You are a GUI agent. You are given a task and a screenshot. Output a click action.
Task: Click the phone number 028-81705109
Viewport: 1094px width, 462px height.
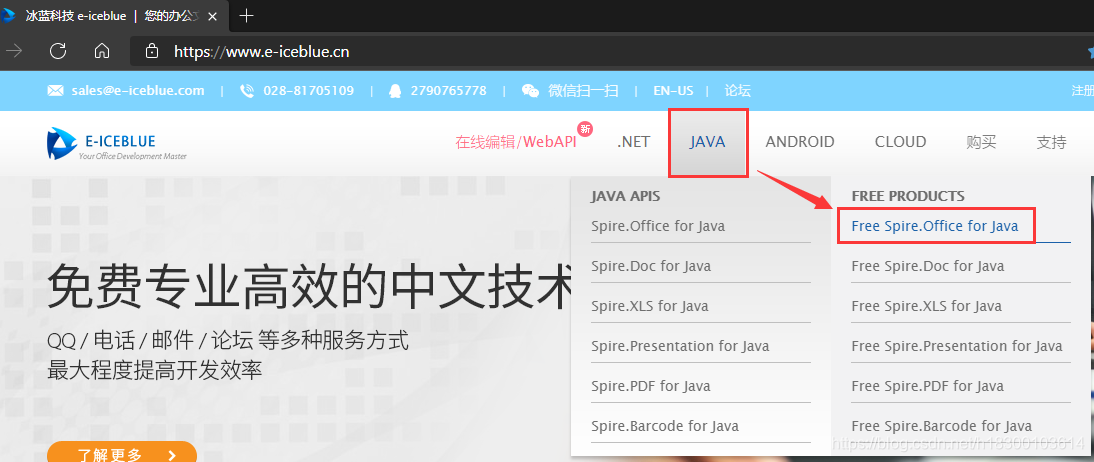point(308,91)
